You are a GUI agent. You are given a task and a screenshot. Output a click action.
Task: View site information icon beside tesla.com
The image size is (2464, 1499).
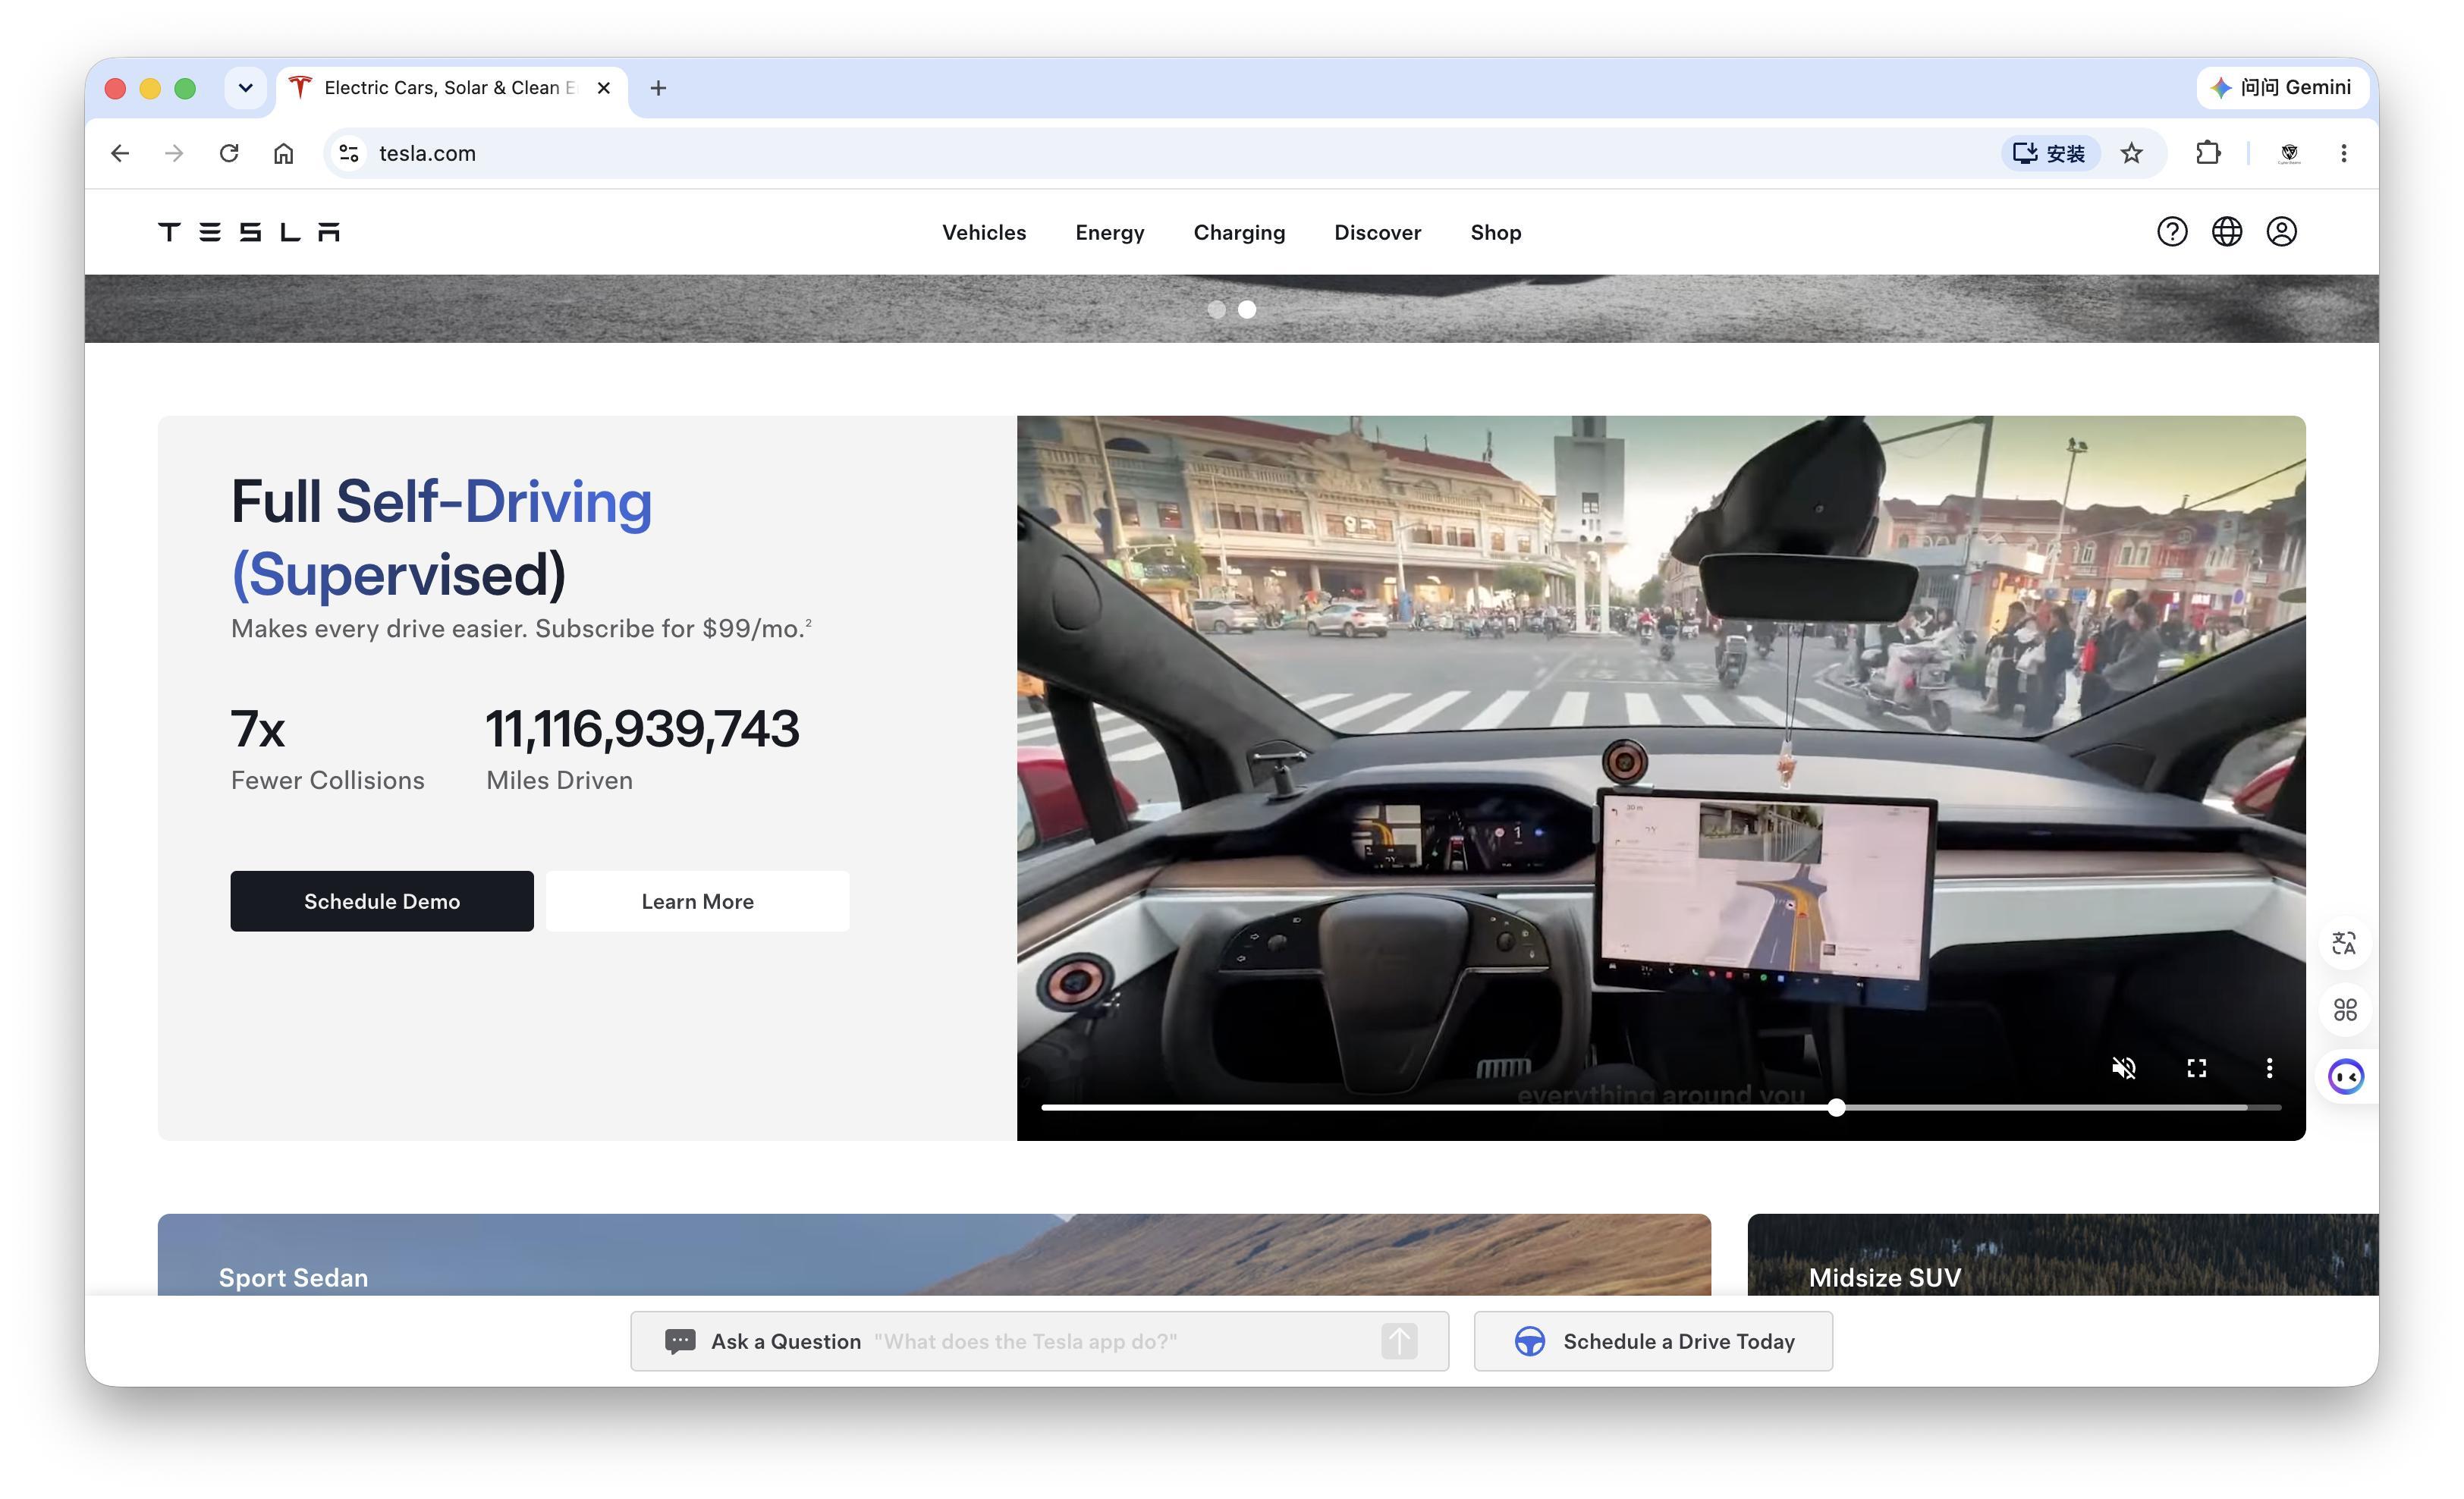349,153
